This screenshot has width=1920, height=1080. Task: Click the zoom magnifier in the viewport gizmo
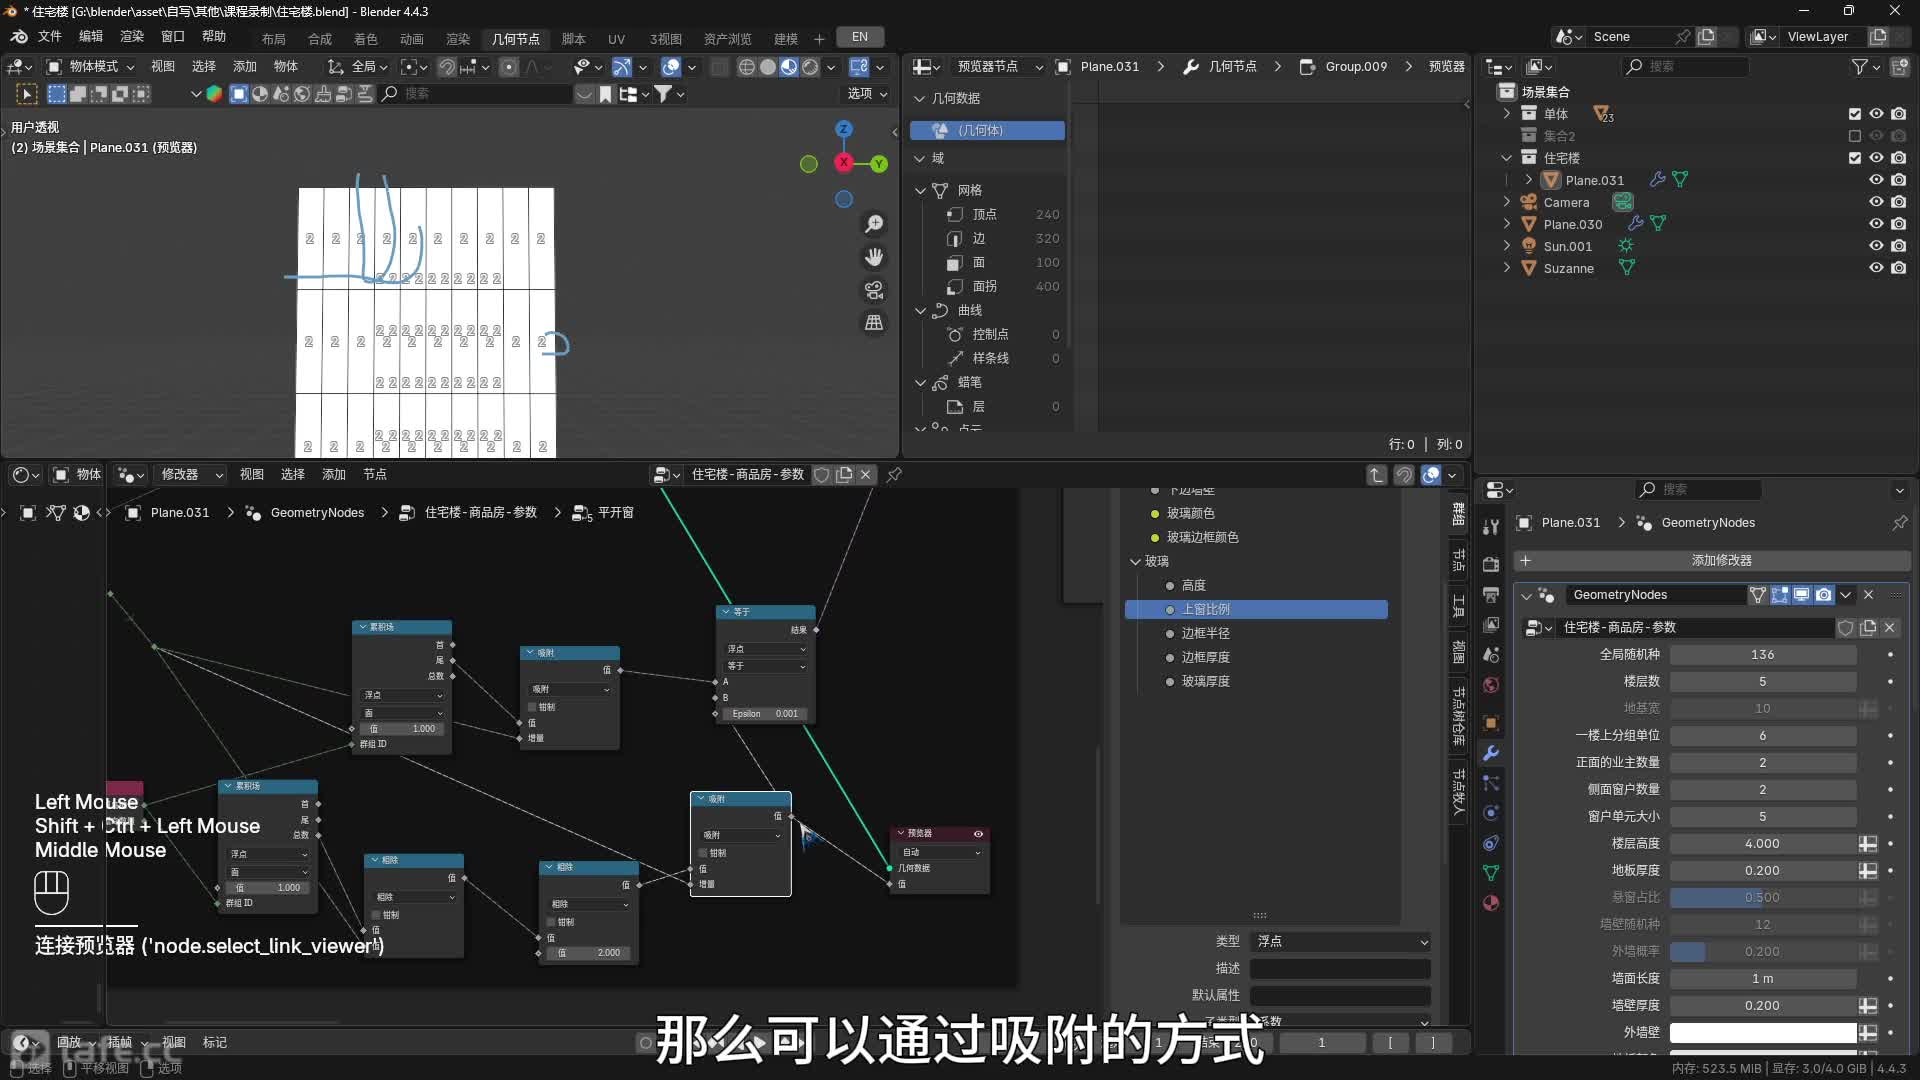874,224
